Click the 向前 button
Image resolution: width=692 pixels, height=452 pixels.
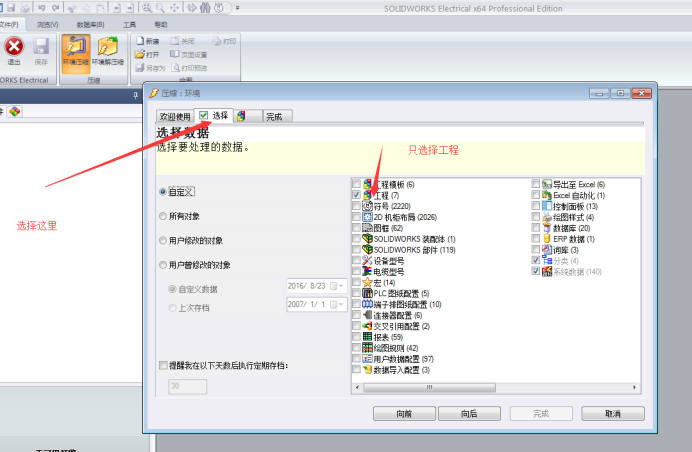click(404, 414)
